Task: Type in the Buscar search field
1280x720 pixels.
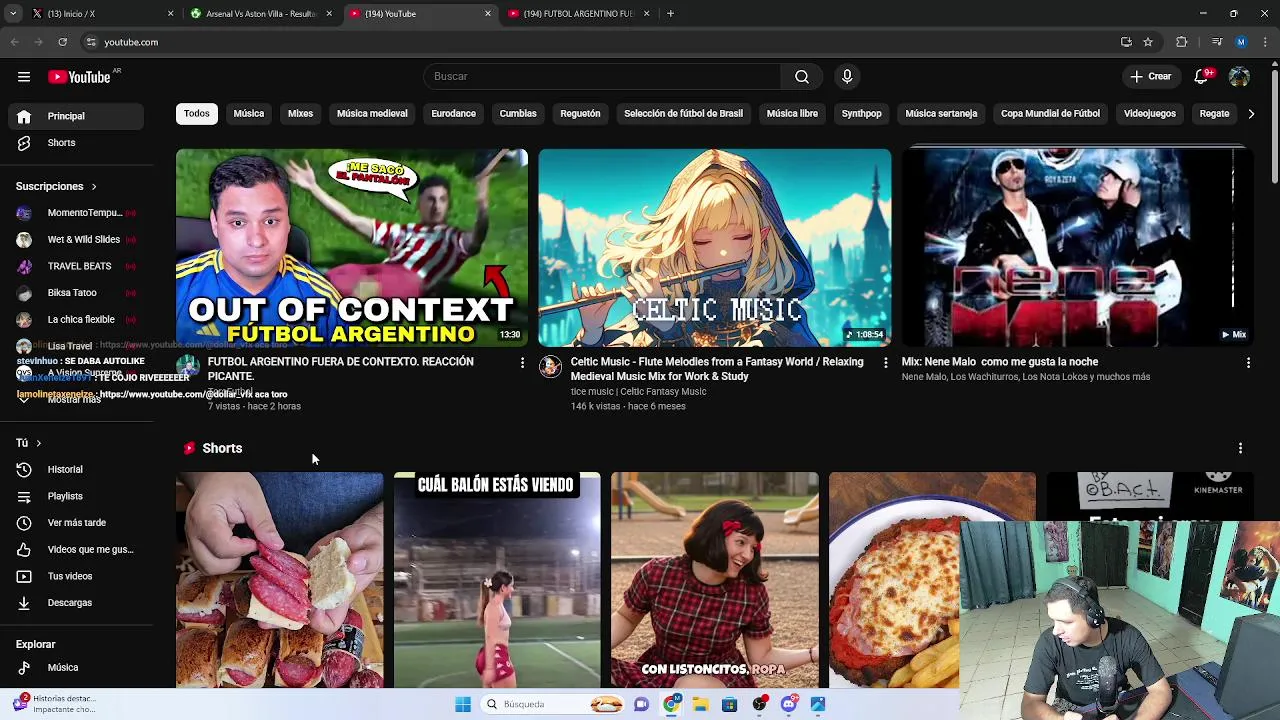Action: tap(602, 76)
